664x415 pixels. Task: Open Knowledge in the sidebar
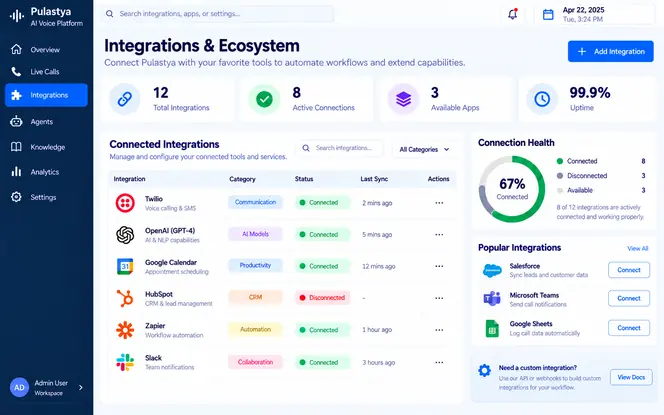[46, 147]
